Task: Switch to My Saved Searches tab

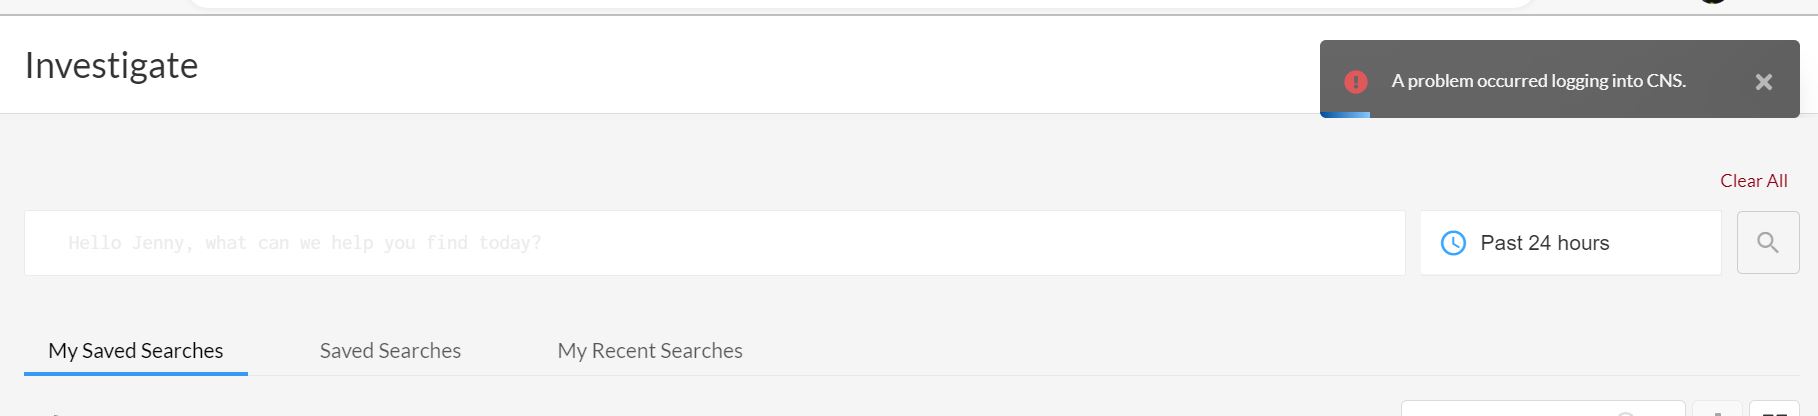Action: pos(136,351)
